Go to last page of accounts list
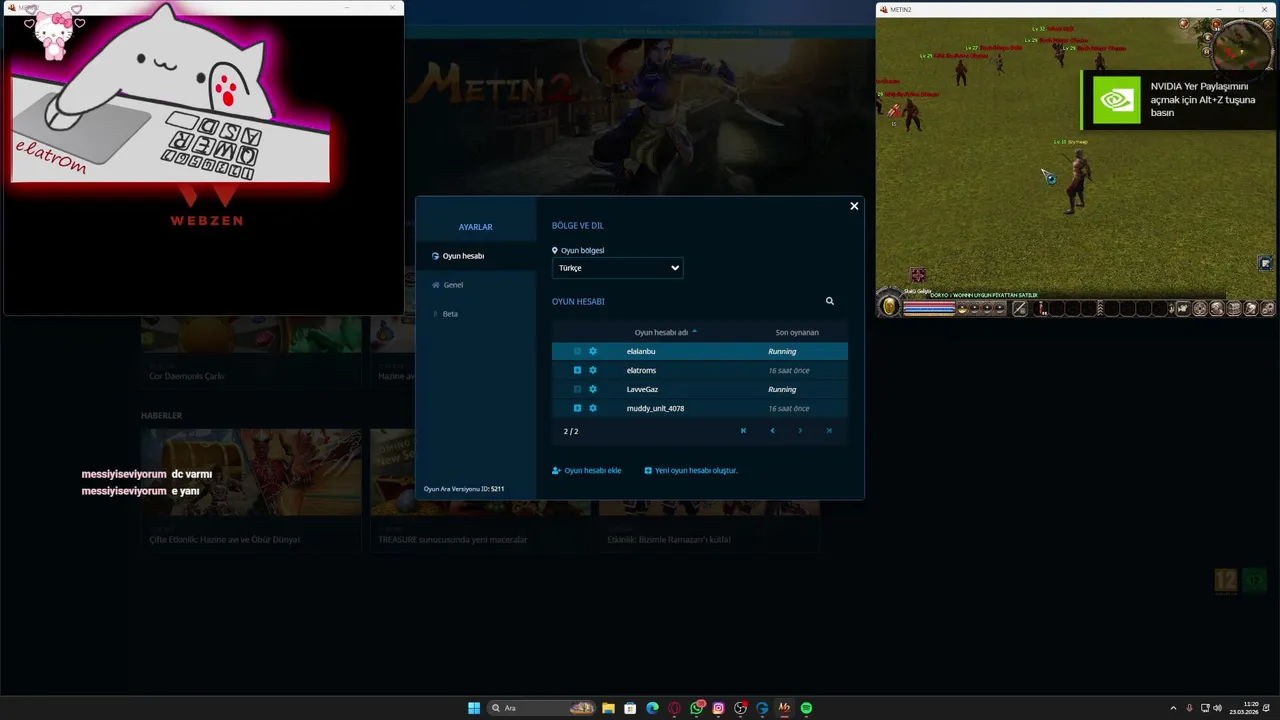Screen dimensions: 1280x720 (829, 431)
